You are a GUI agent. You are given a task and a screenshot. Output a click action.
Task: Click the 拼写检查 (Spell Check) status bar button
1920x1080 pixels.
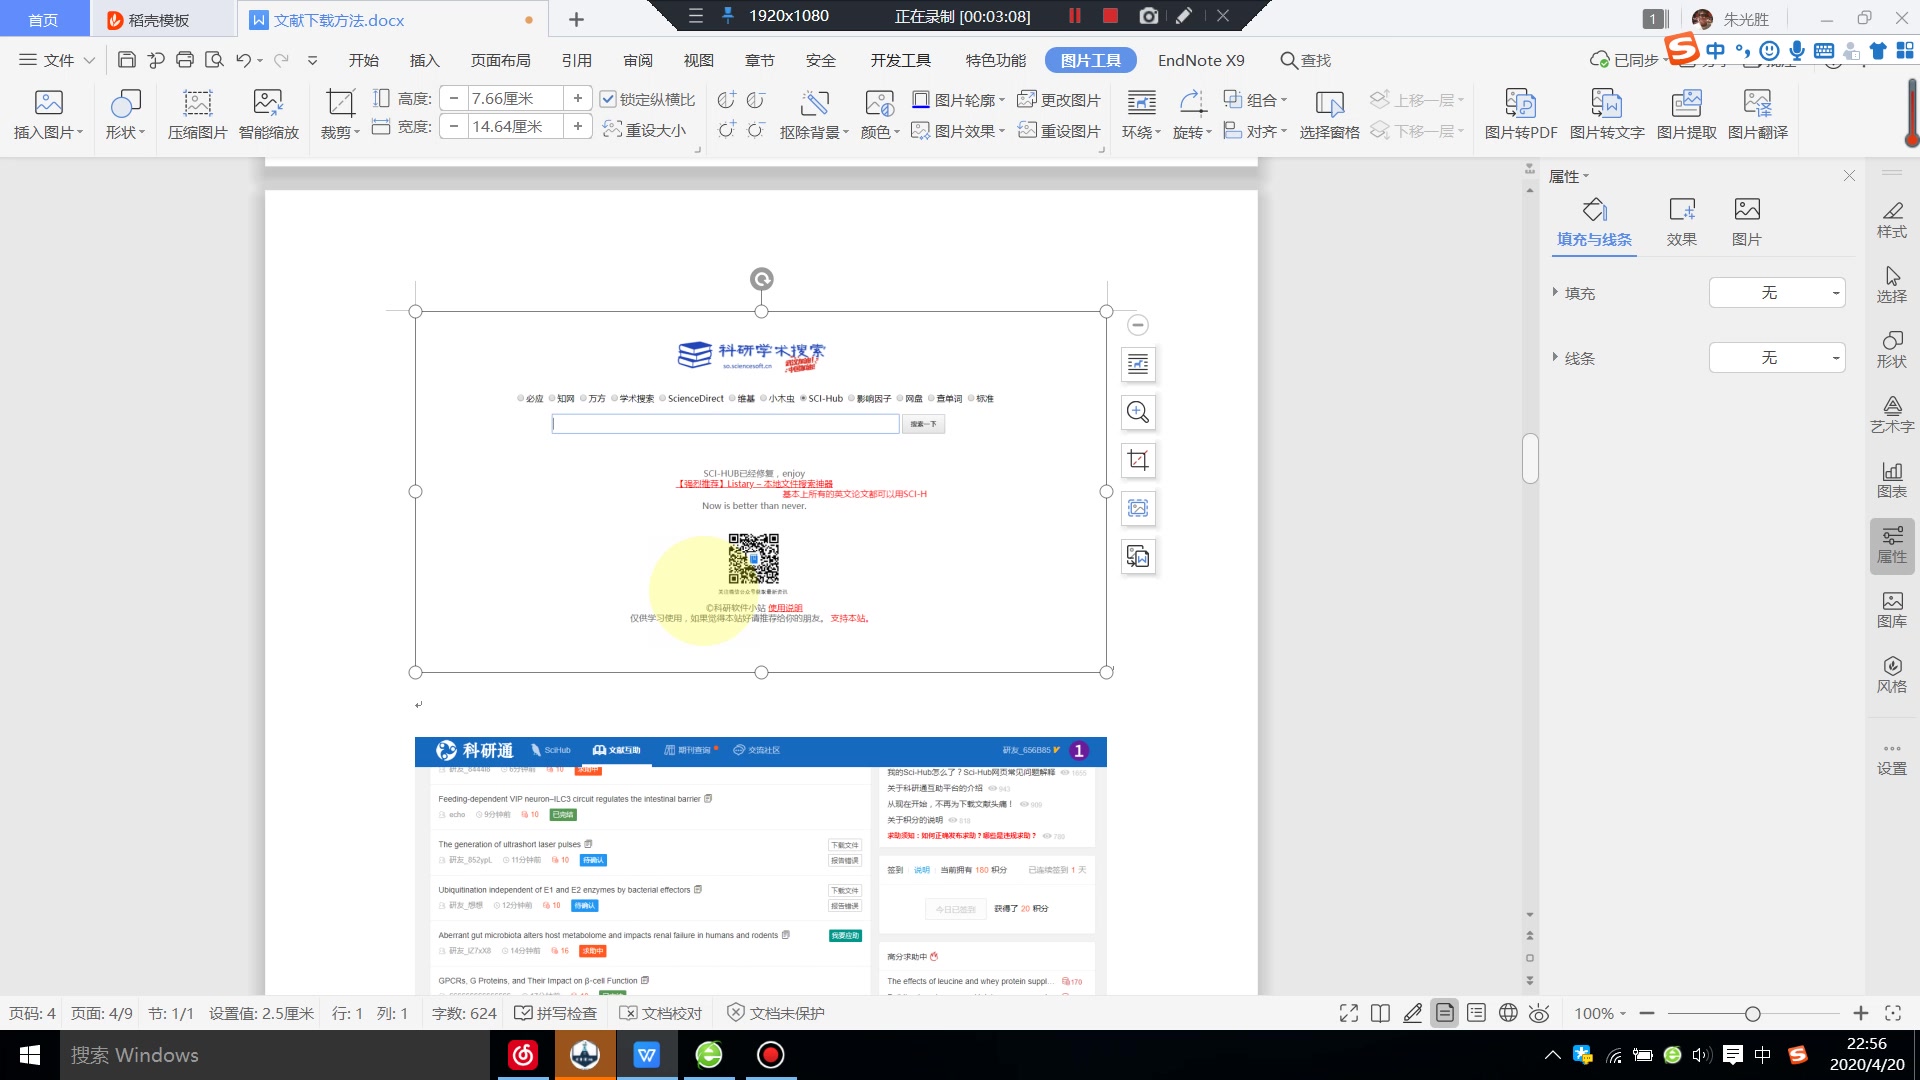(555, 1013)
